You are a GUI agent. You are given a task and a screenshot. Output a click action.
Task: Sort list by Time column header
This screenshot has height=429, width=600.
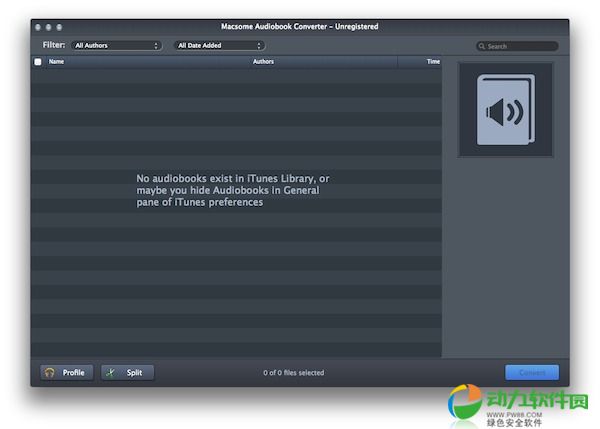click(433, 62)
